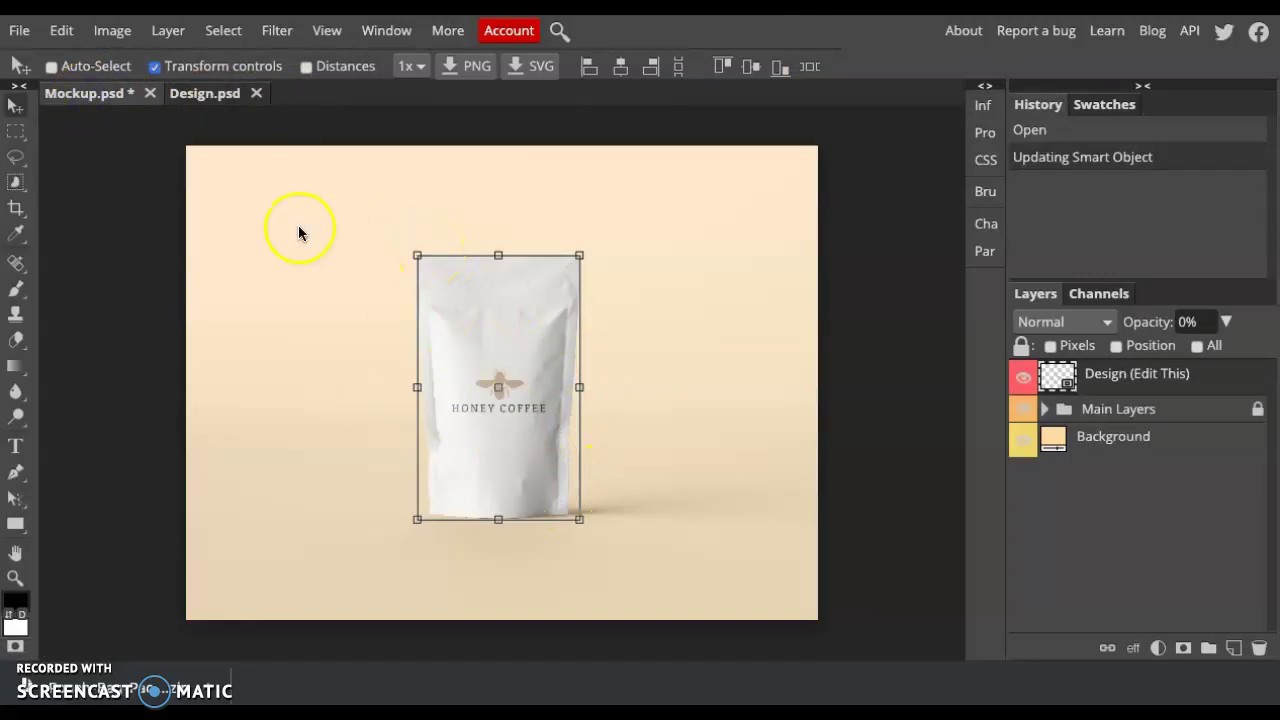Open the Normal blend mode dropdown
Screen dimensions: 1280x720
click(x=1064, y=322)
